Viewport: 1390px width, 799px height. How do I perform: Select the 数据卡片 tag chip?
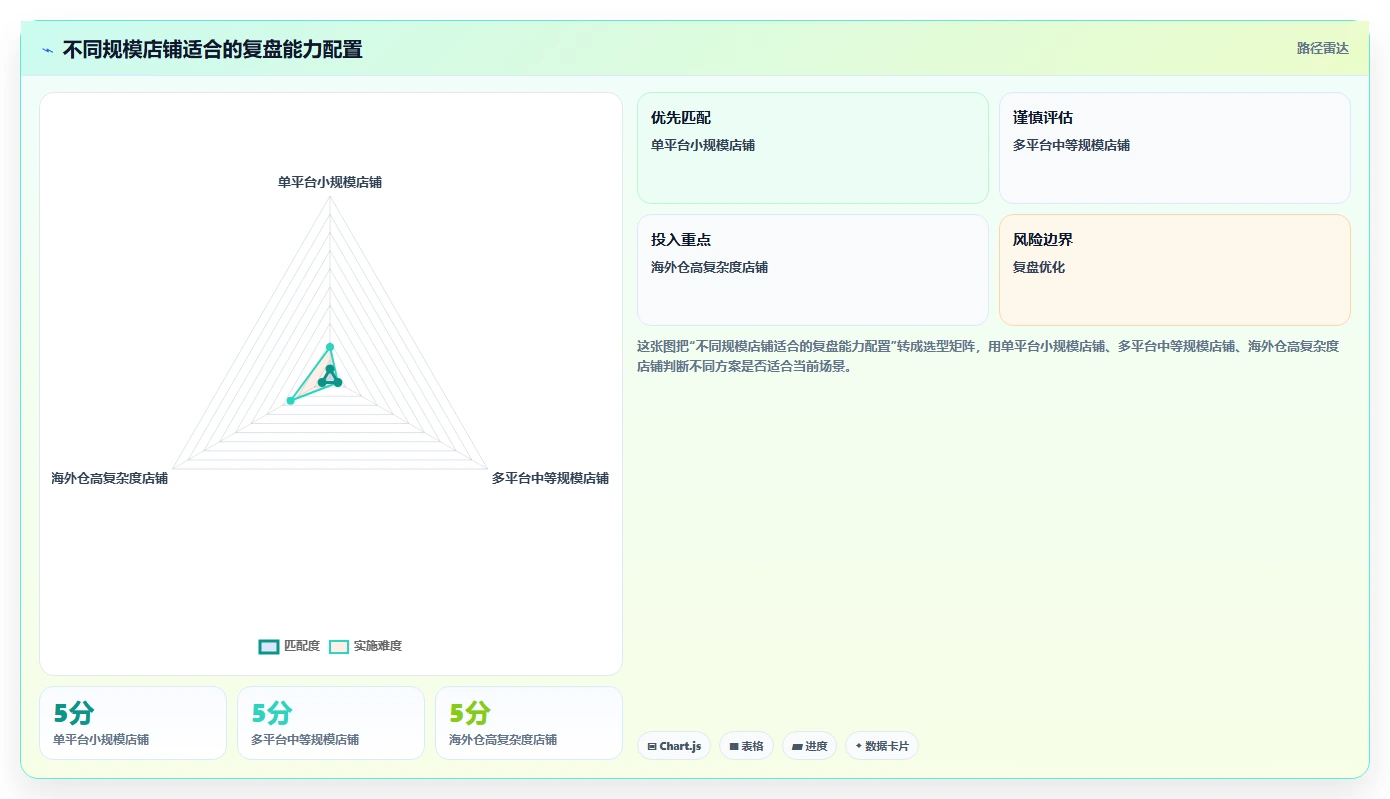(882, 746)
